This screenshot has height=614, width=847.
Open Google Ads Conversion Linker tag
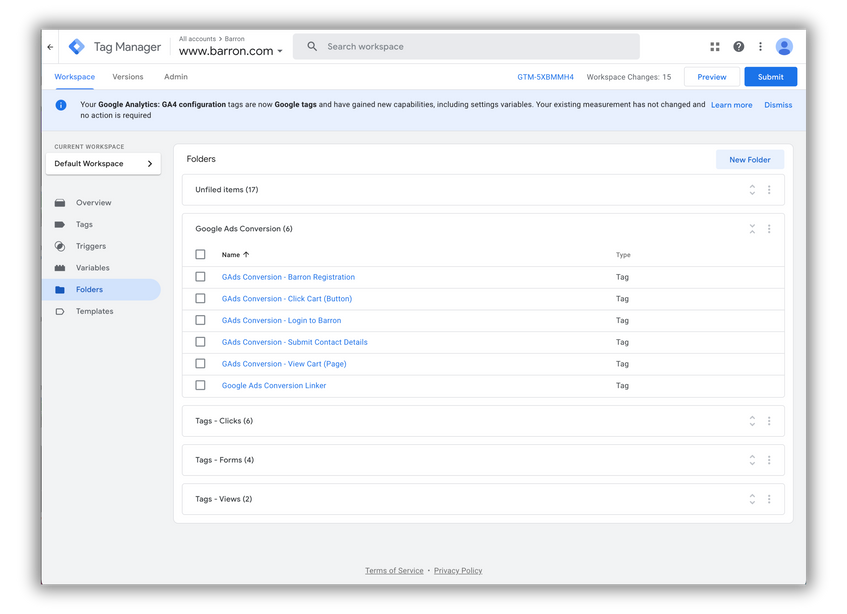(x=274, y=386)
